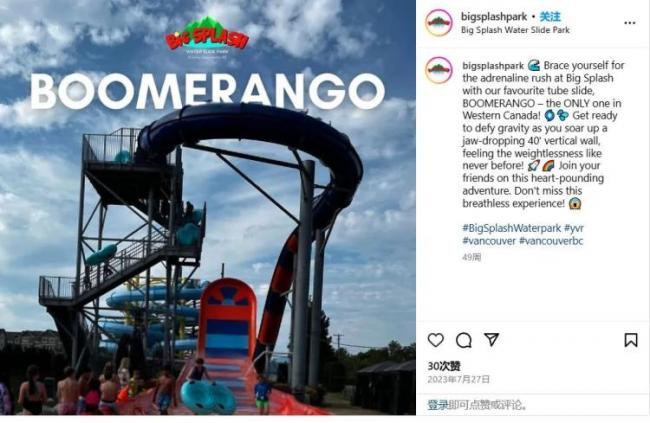Like the post with the heart icon
Viewport: 650px width, 423px height.
(x=435, y=340)
